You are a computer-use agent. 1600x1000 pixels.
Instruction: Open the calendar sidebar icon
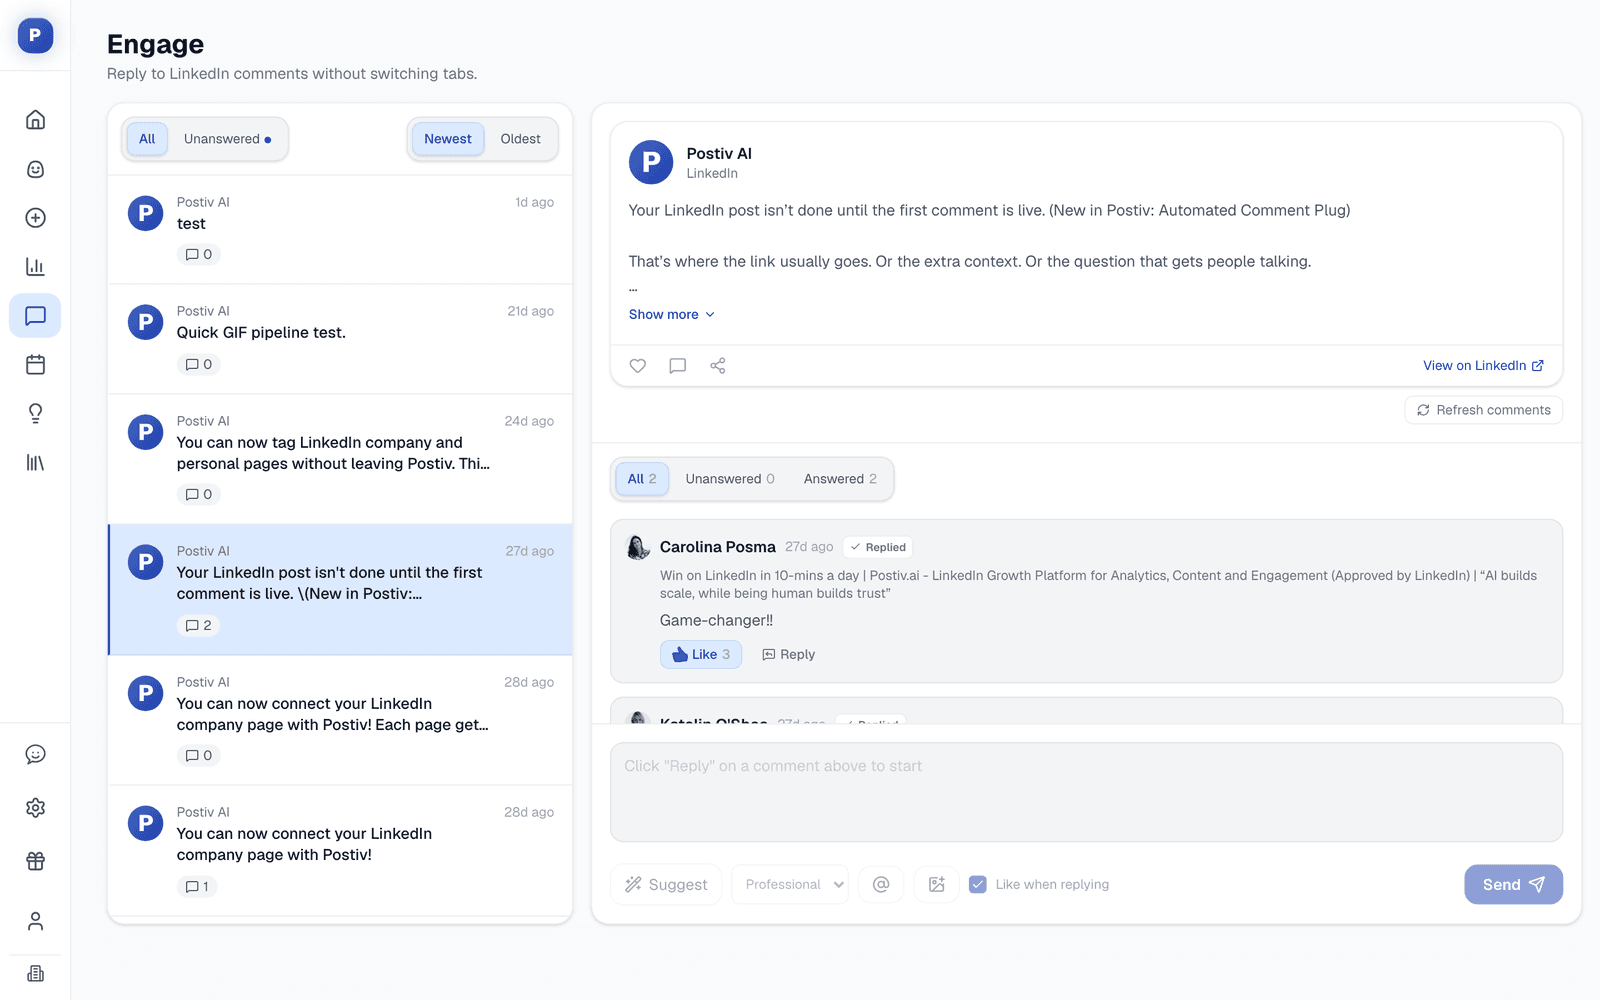35,365
